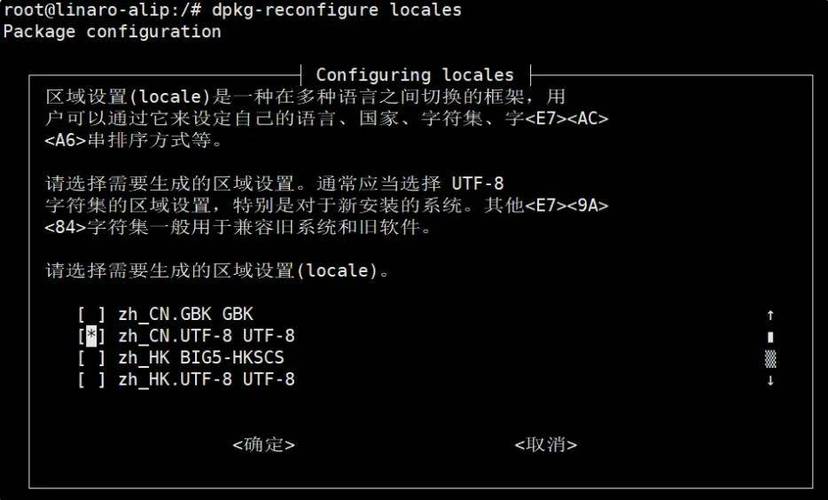828x500 pixels.
Task: Click the 请选择需要生成的区域设置(locale) prompt line
Action: 217,271
